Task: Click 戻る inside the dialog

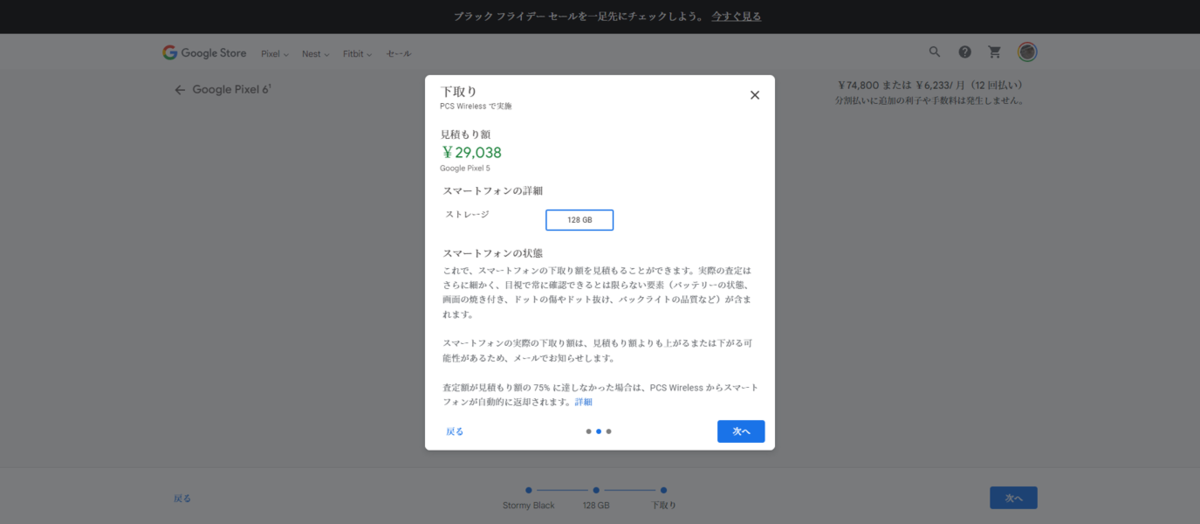Action: coord(455,432)
